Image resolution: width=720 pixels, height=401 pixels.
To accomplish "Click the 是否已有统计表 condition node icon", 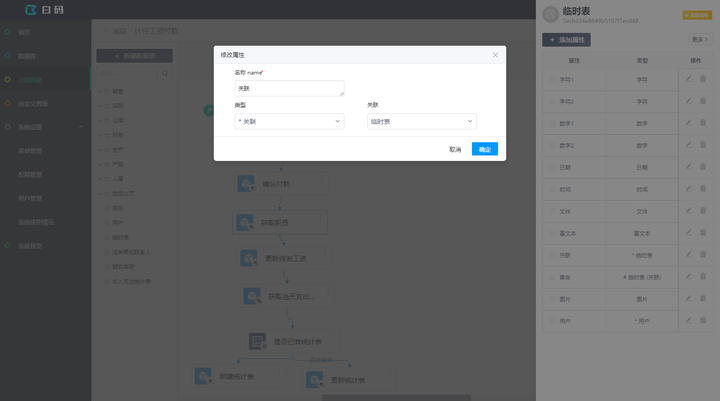I will click(258, 342).
